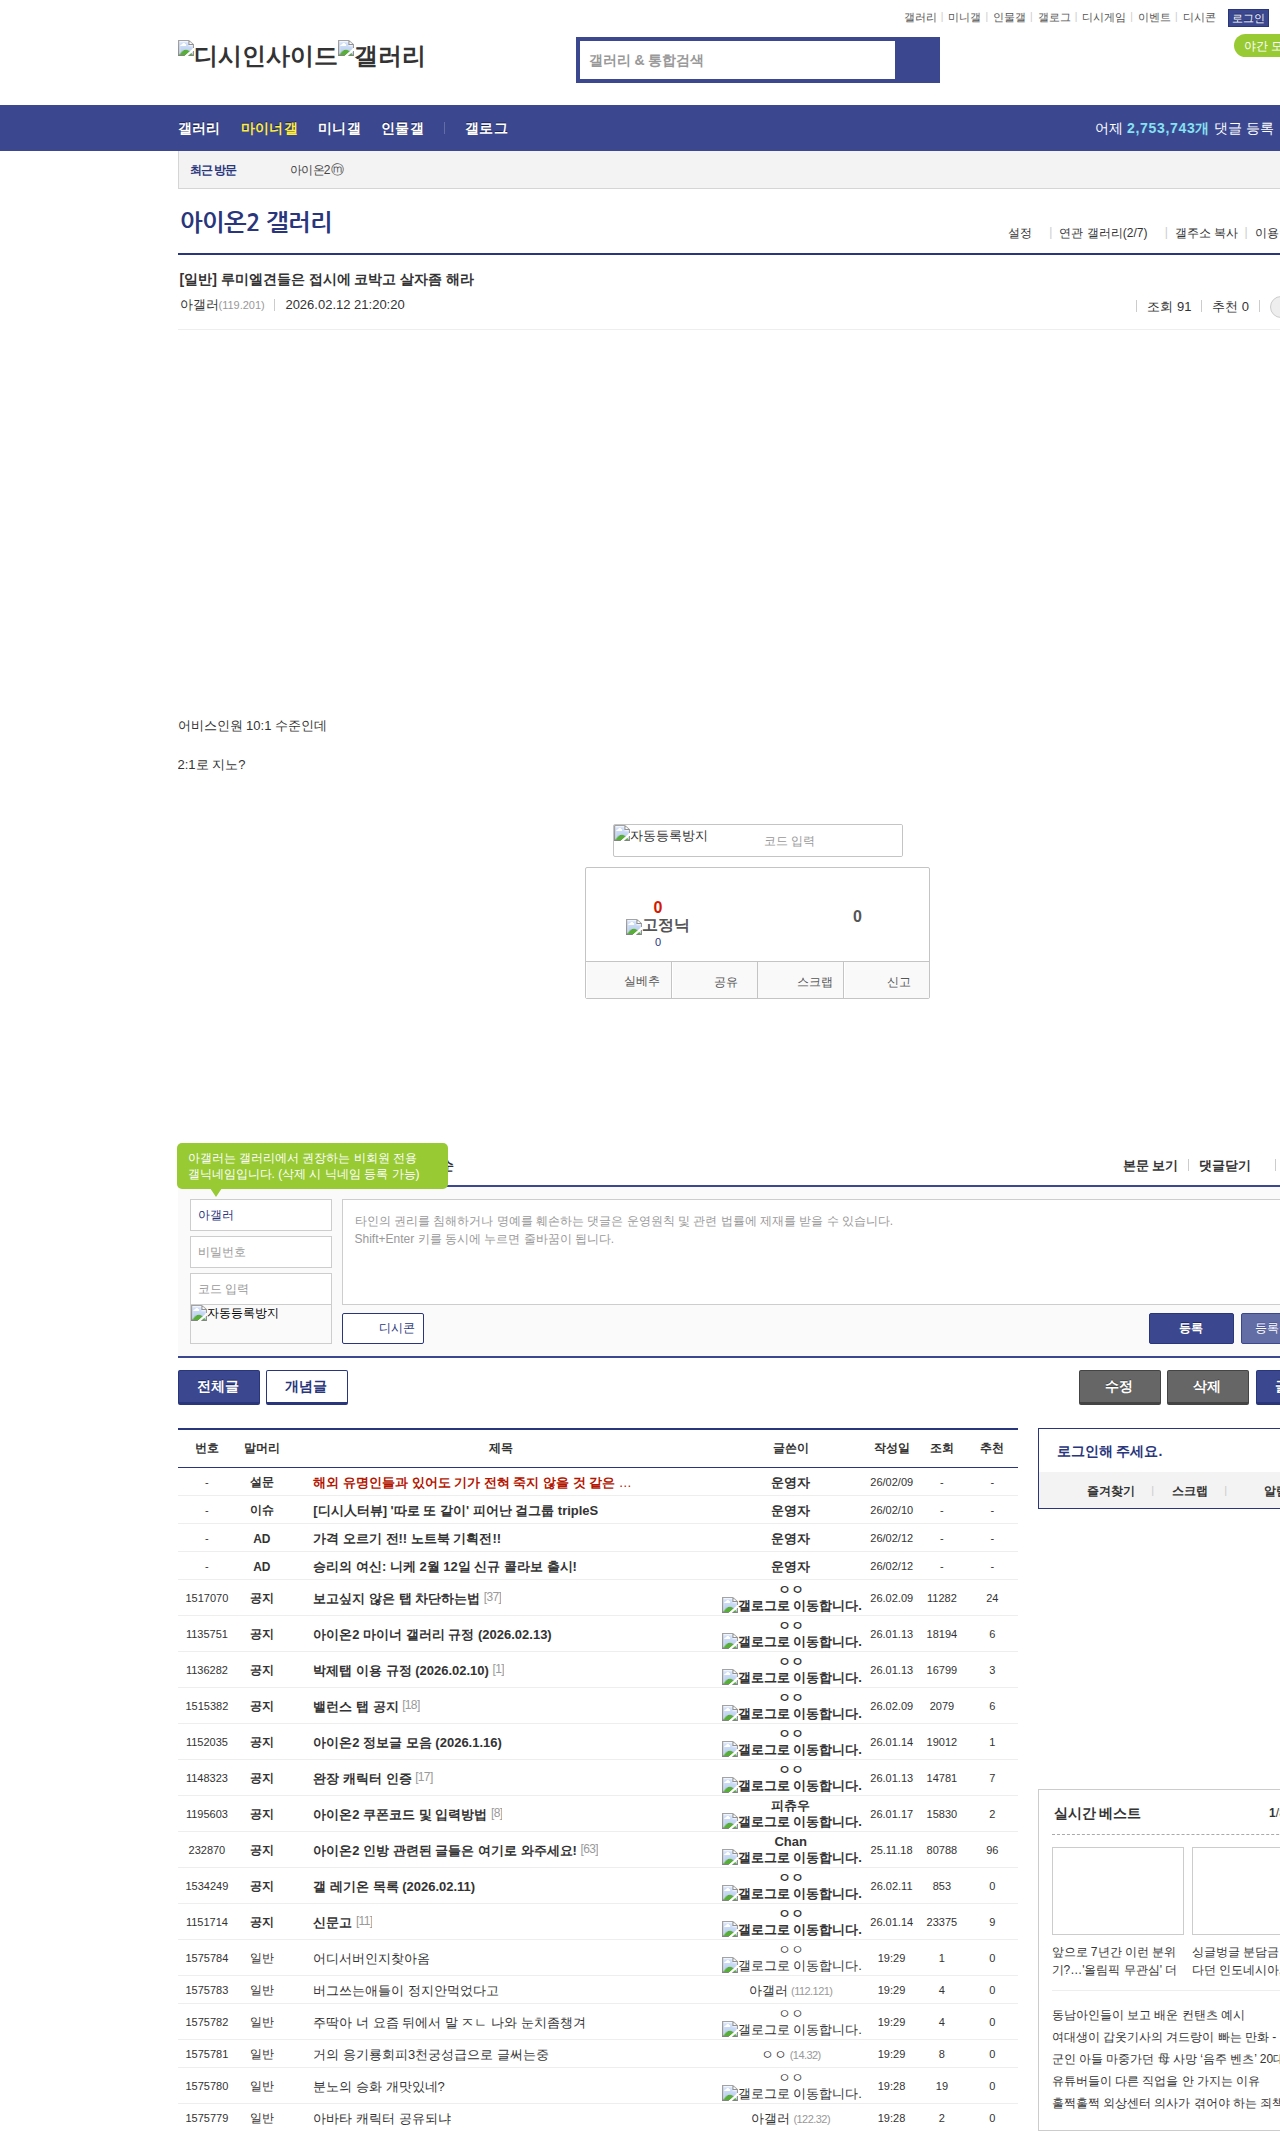Viewport: 1280px width, 2131px height.
Task: Open post '분노의 승화 개맛있네?'
Action: coord(379,2086)
